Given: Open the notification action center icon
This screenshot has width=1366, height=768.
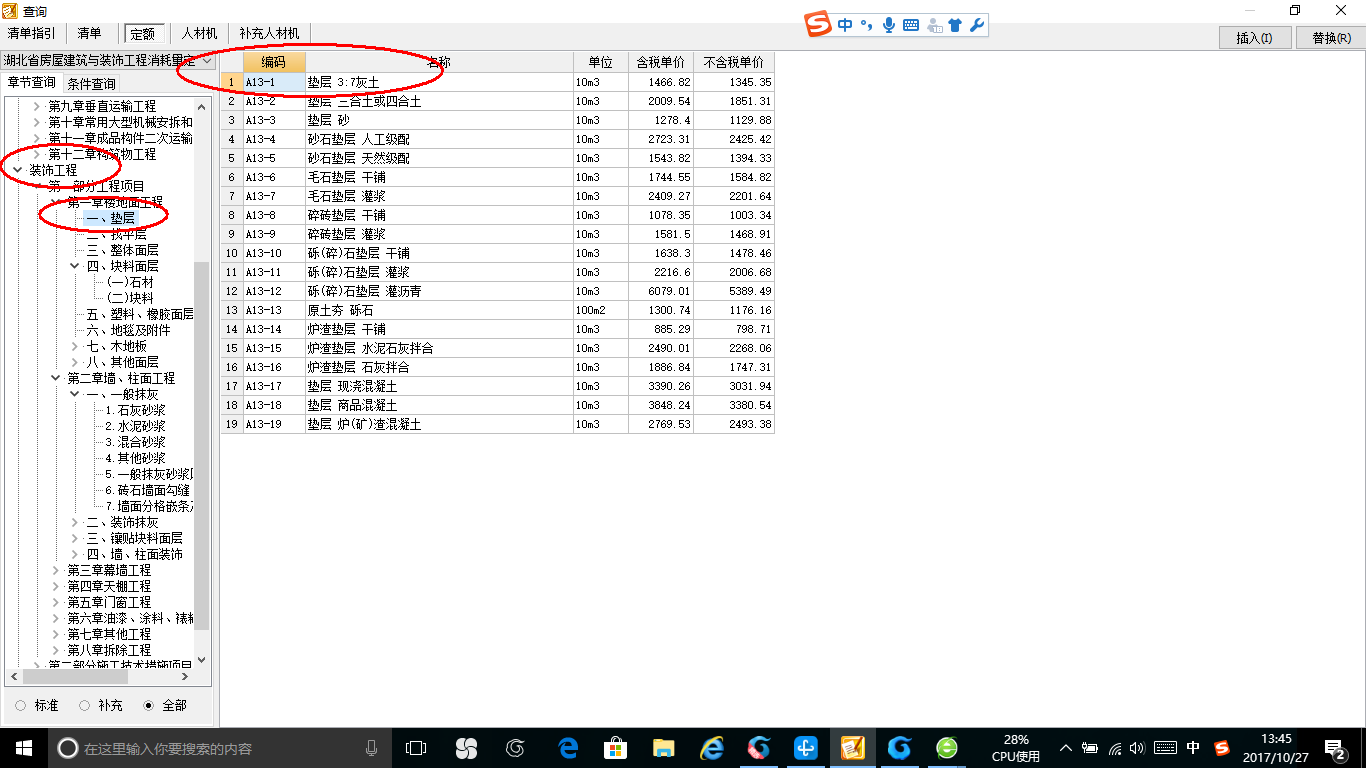Looking at the screenshot, I should (1334, 748).
